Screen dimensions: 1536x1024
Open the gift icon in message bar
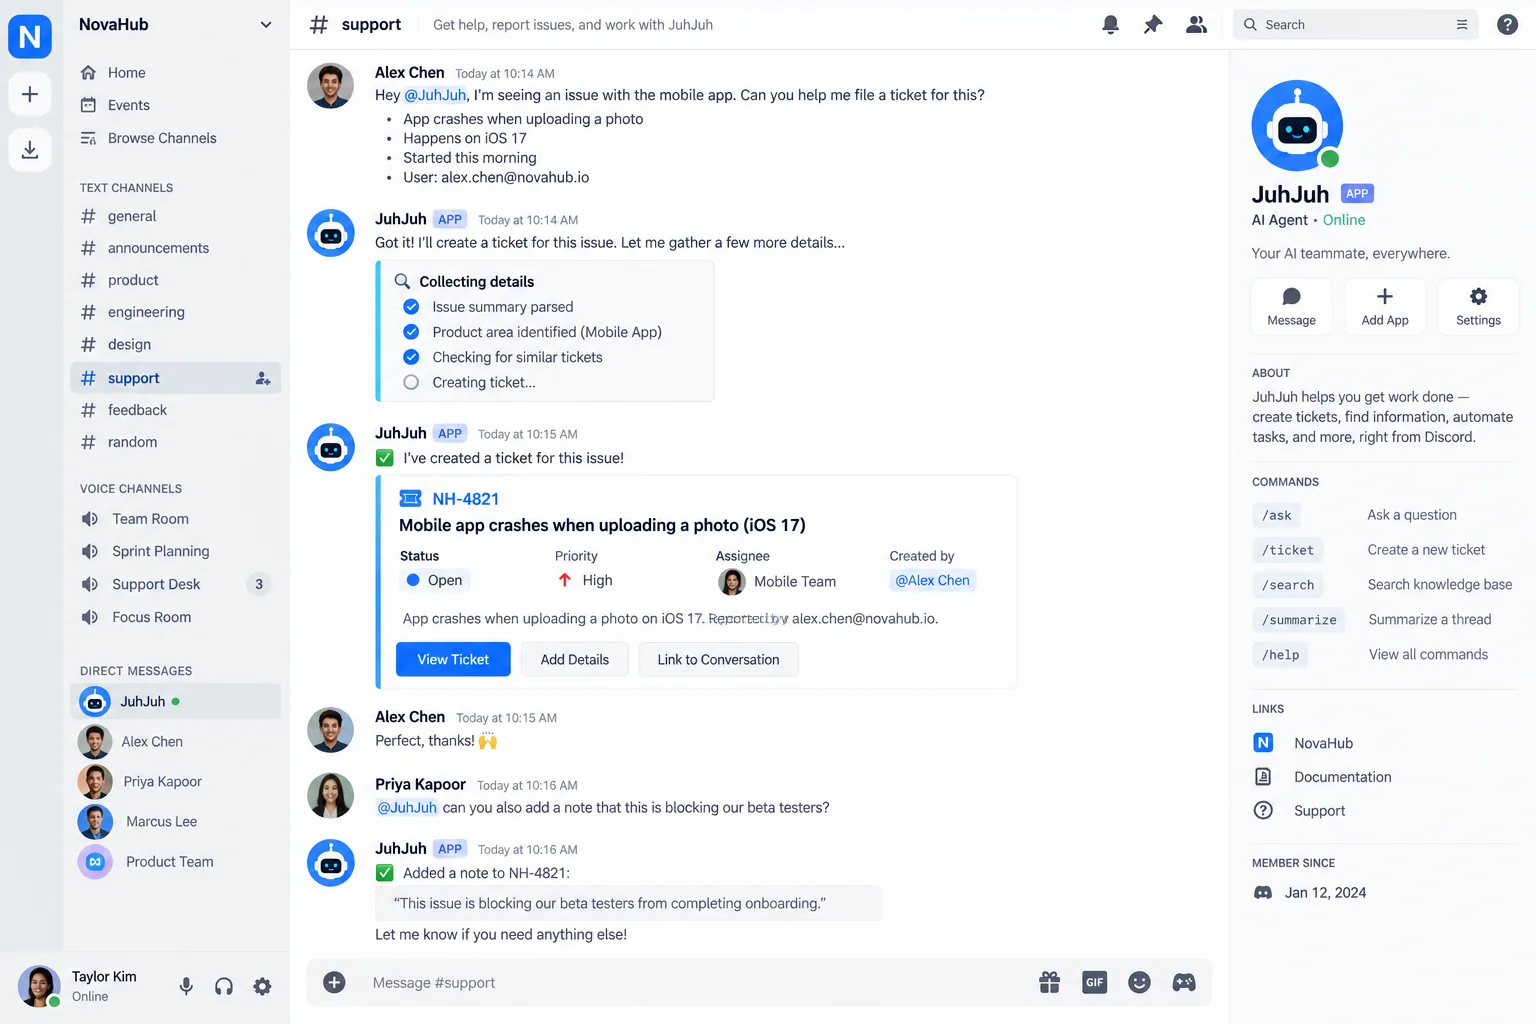[x=1049, y=983]
